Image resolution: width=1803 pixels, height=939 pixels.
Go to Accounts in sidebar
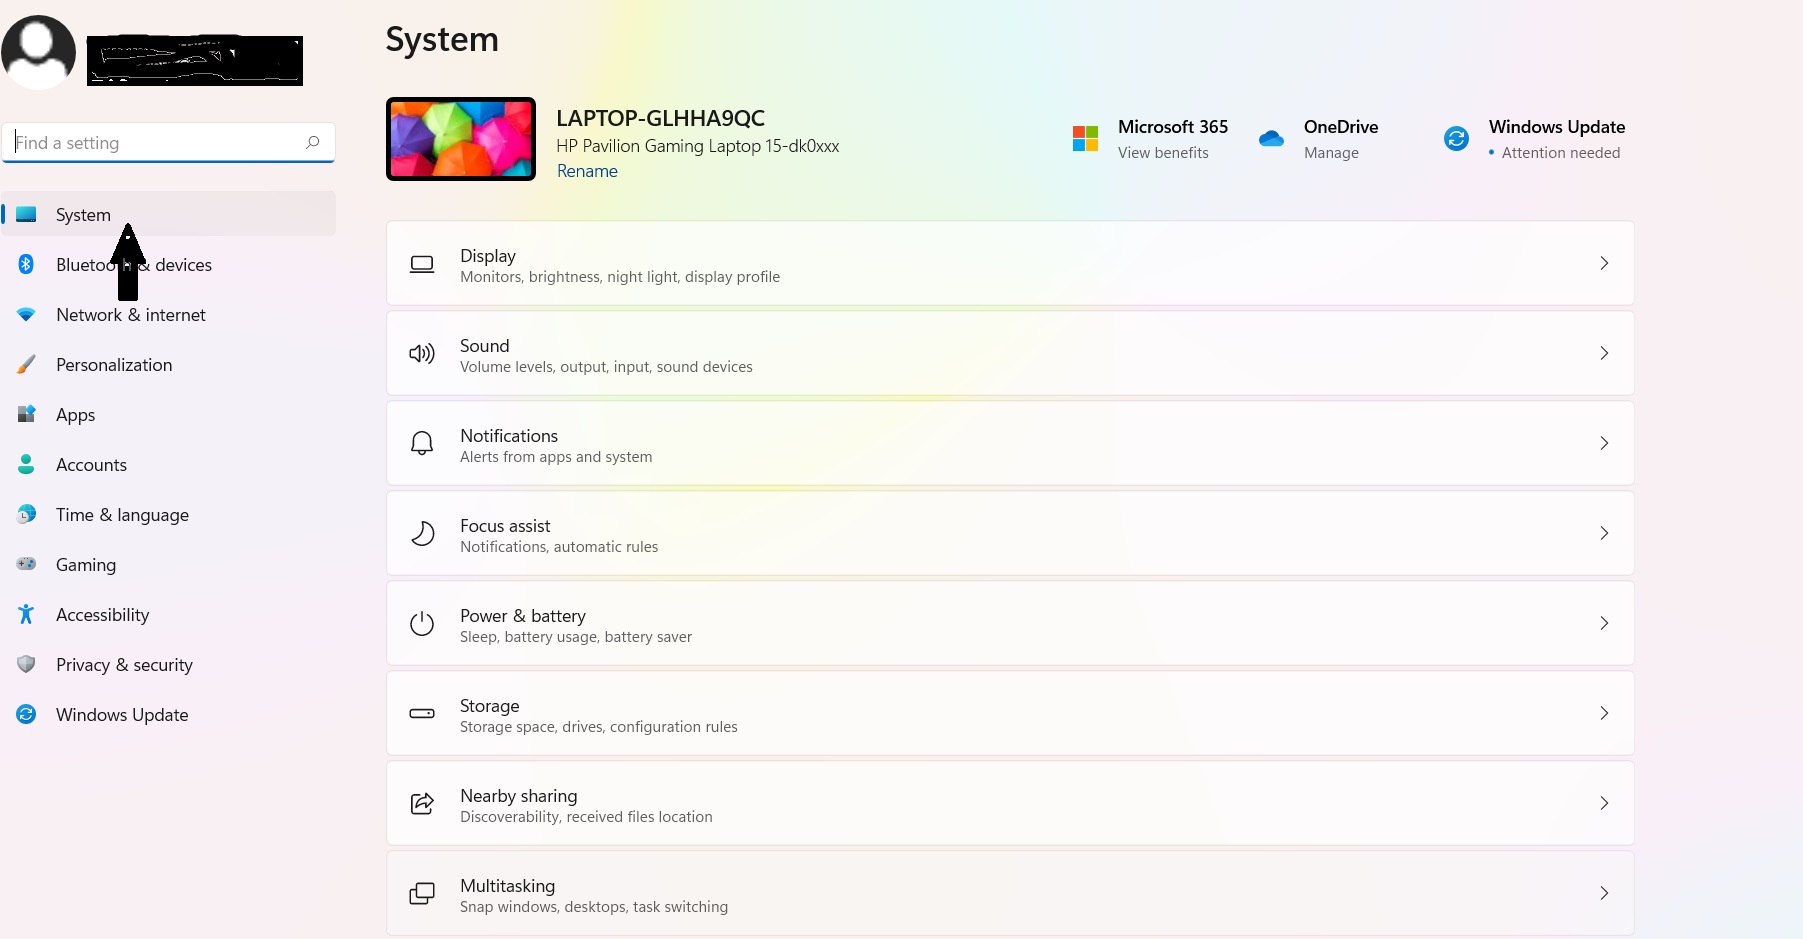point(91,465)
